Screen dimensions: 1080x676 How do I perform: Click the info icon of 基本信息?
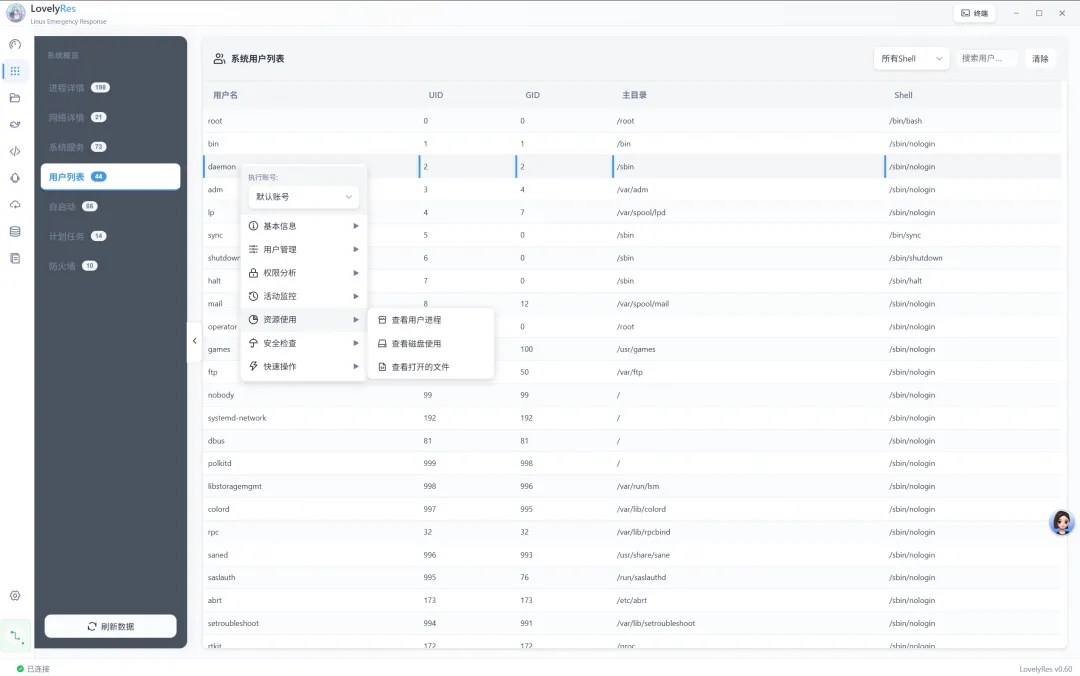[253, 226]
